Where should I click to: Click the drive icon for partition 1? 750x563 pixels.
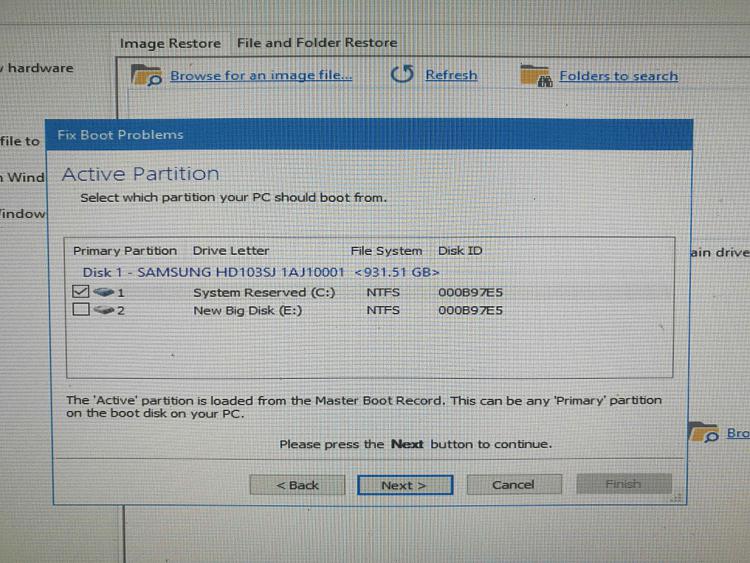(103, 292)
